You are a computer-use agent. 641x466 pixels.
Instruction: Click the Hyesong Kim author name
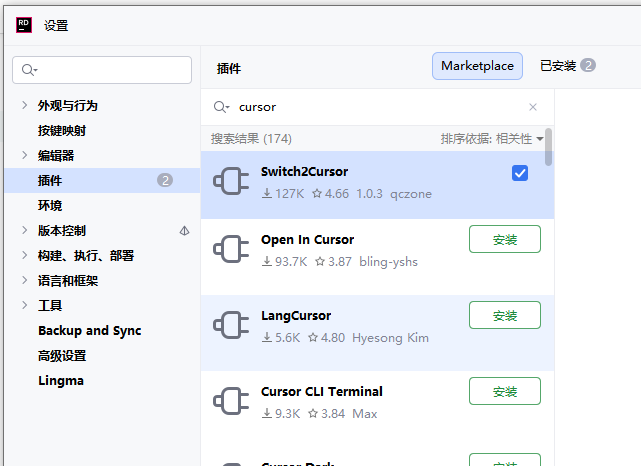coord(390,338)
